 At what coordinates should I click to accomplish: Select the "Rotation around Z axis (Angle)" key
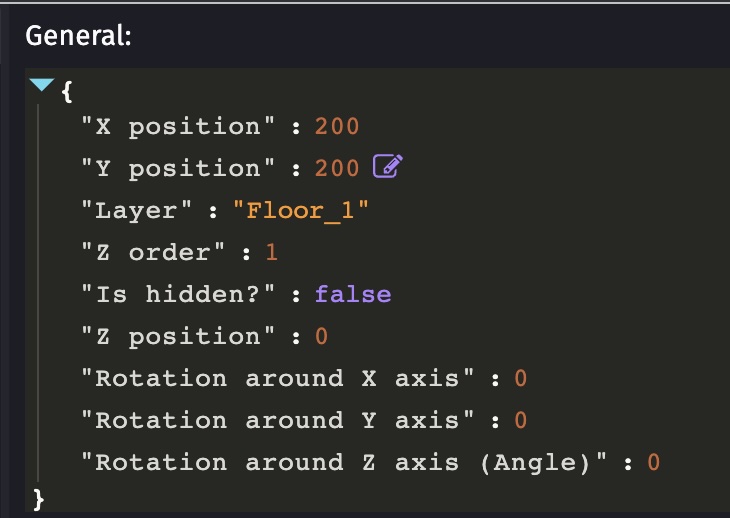click(345, 462)
